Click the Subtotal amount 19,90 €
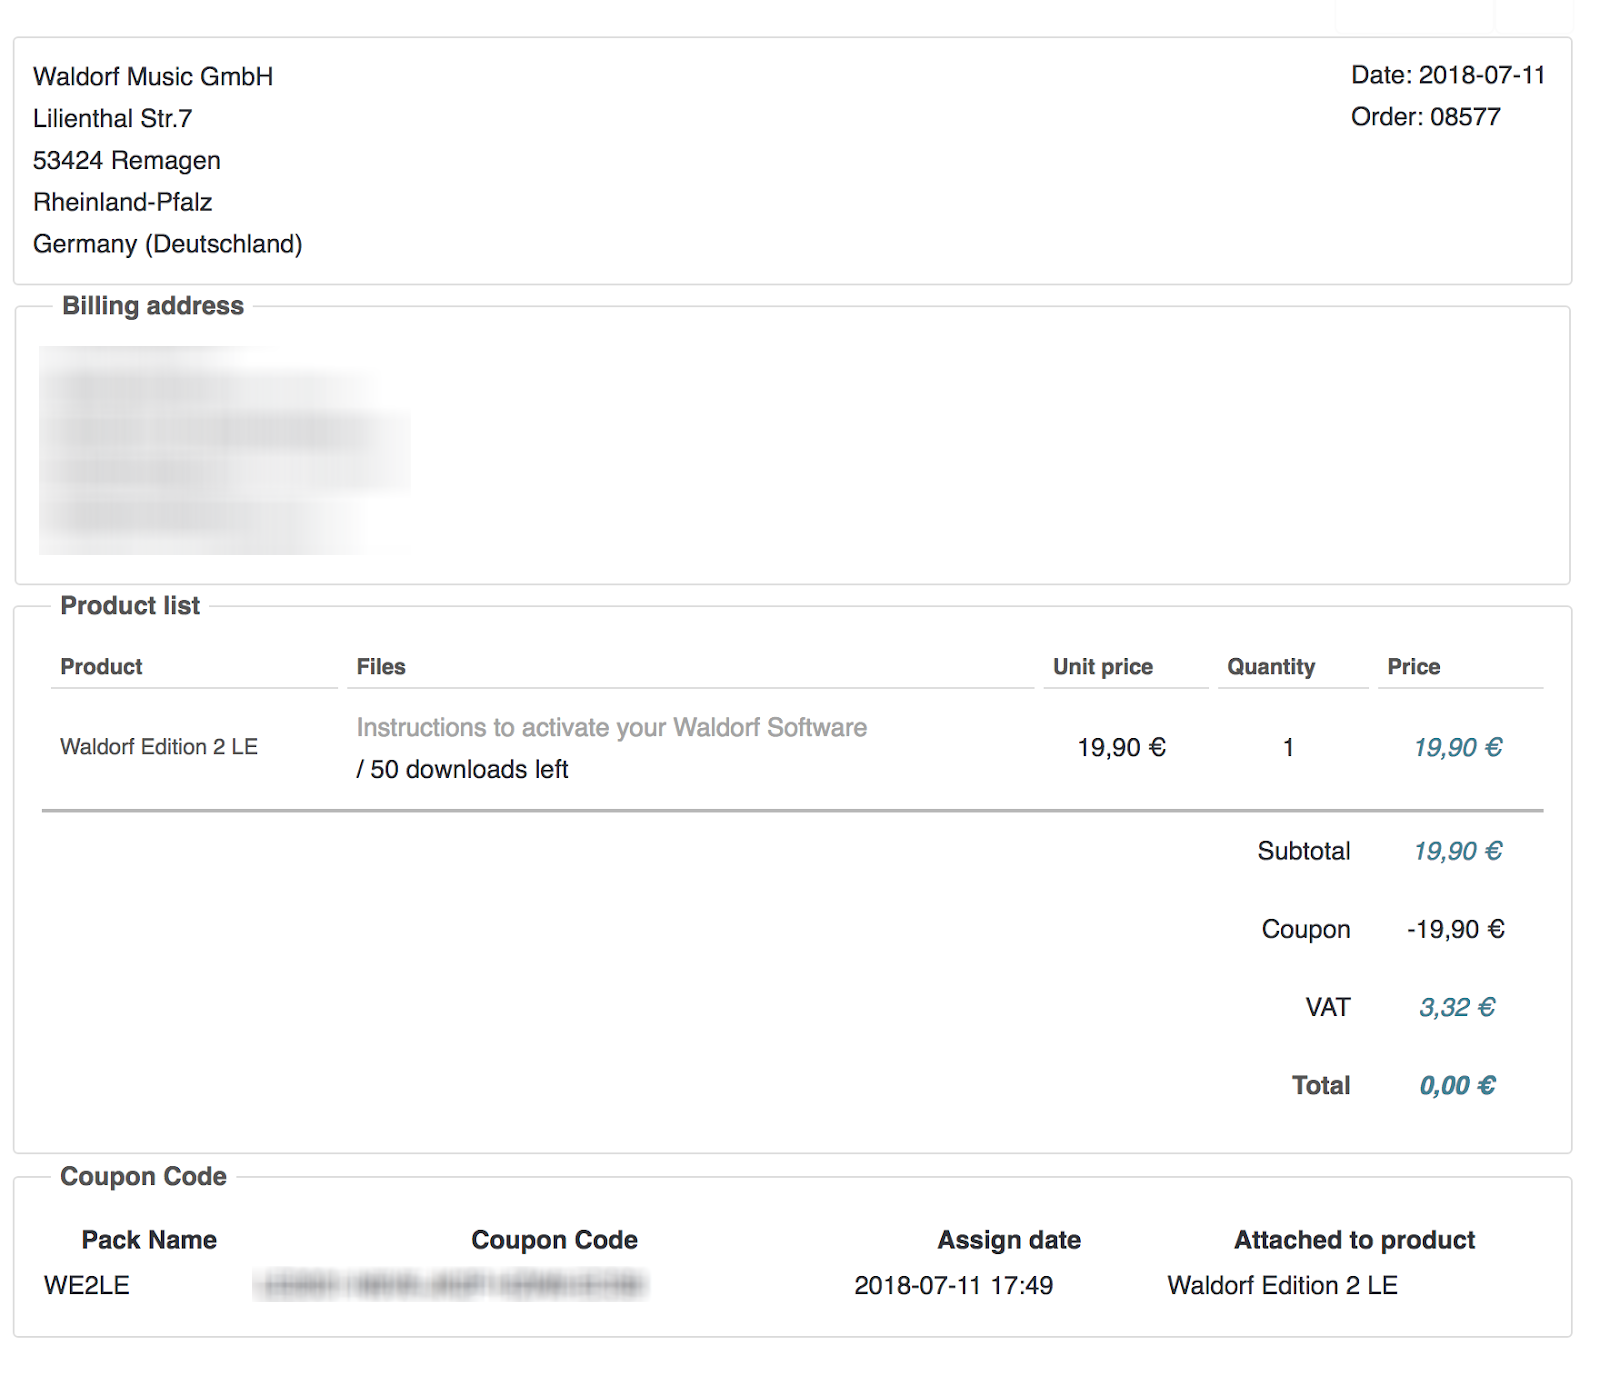The width and height of the screenshot is (1600, 1376). [x=1457, y=851]
